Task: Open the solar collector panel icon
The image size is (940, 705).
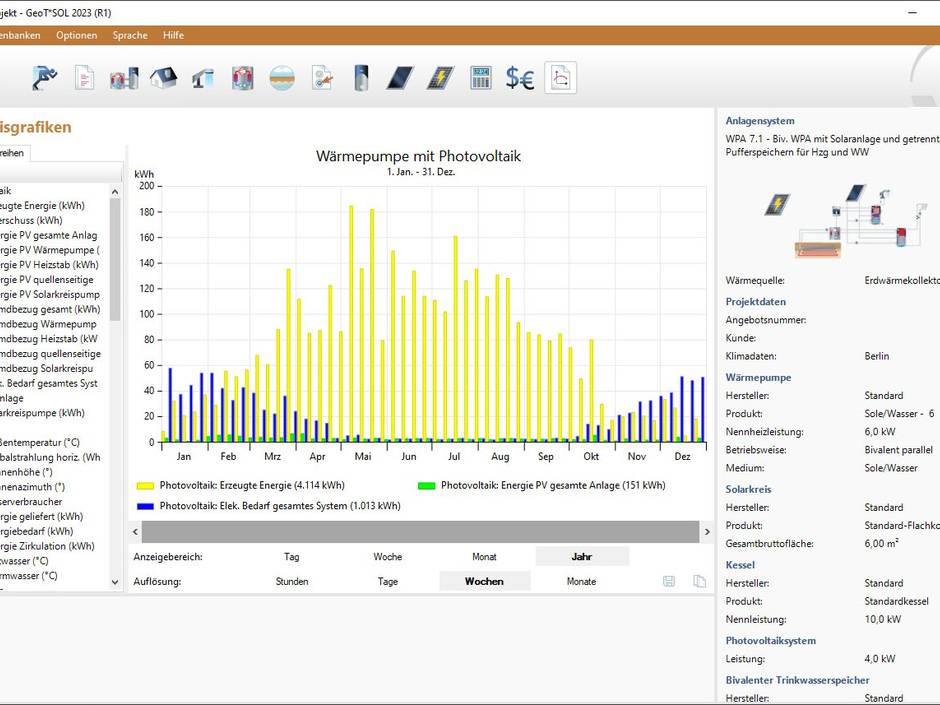Action: pos(401,78)
